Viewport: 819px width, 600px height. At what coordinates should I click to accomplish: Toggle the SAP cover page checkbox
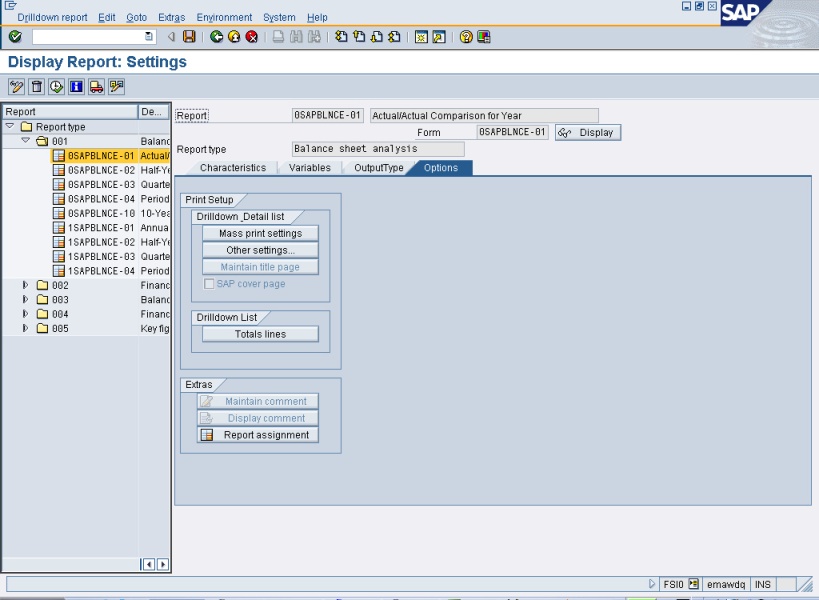(209, 284)
